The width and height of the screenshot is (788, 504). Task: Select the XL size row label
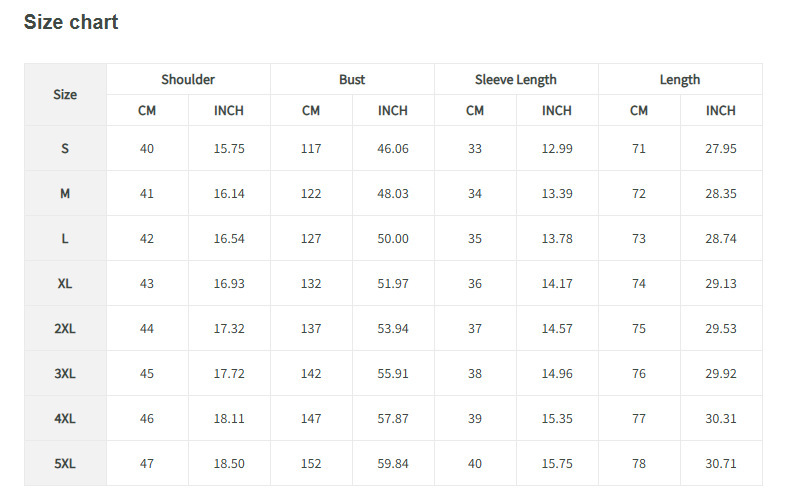(x=65, y=283)
